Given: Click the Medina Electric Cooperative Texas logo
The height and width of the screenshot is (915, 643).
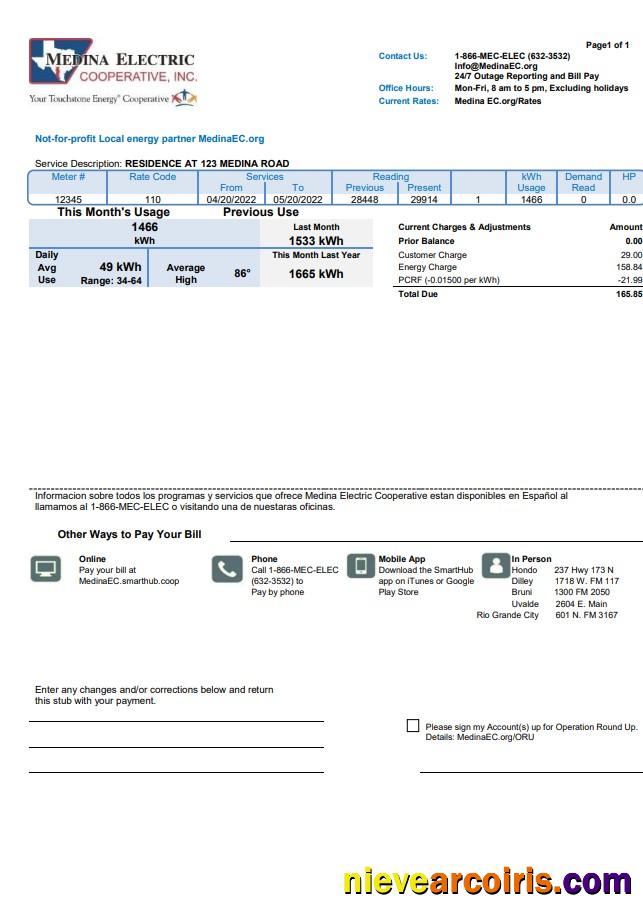Looking at the screenshot, I should [x=112, y=62].
